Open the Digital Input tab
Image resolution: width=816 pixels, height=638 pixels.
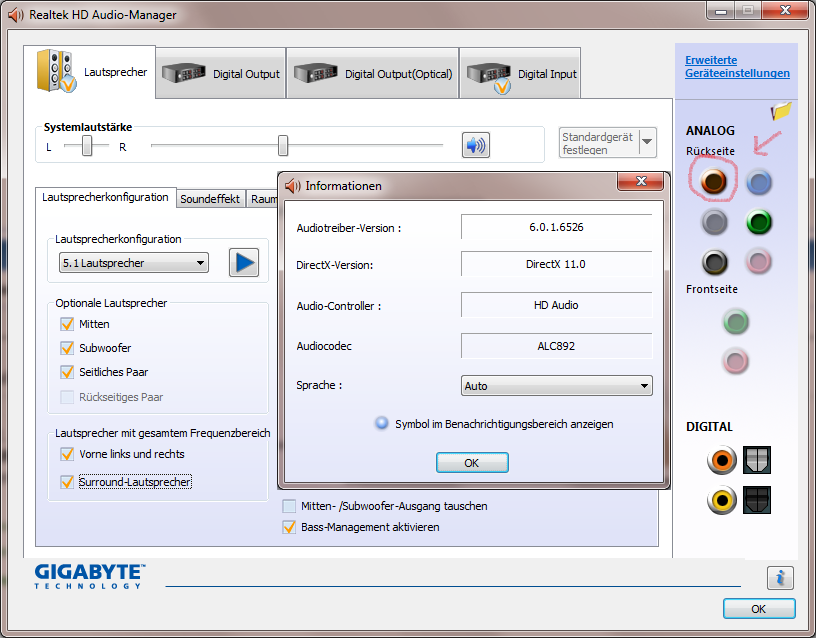point(520,73)
